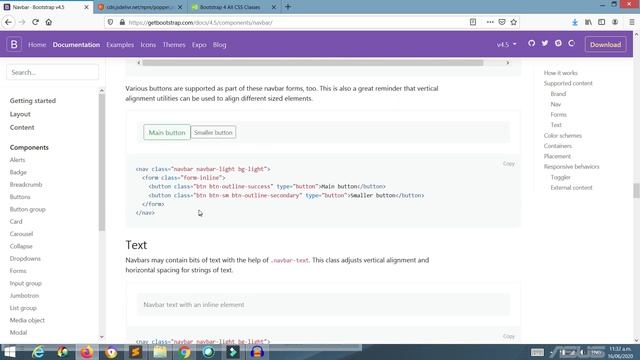Open Firefox account icon
The width and height of the screenshot is (640, 360).
tap(615, 22)
